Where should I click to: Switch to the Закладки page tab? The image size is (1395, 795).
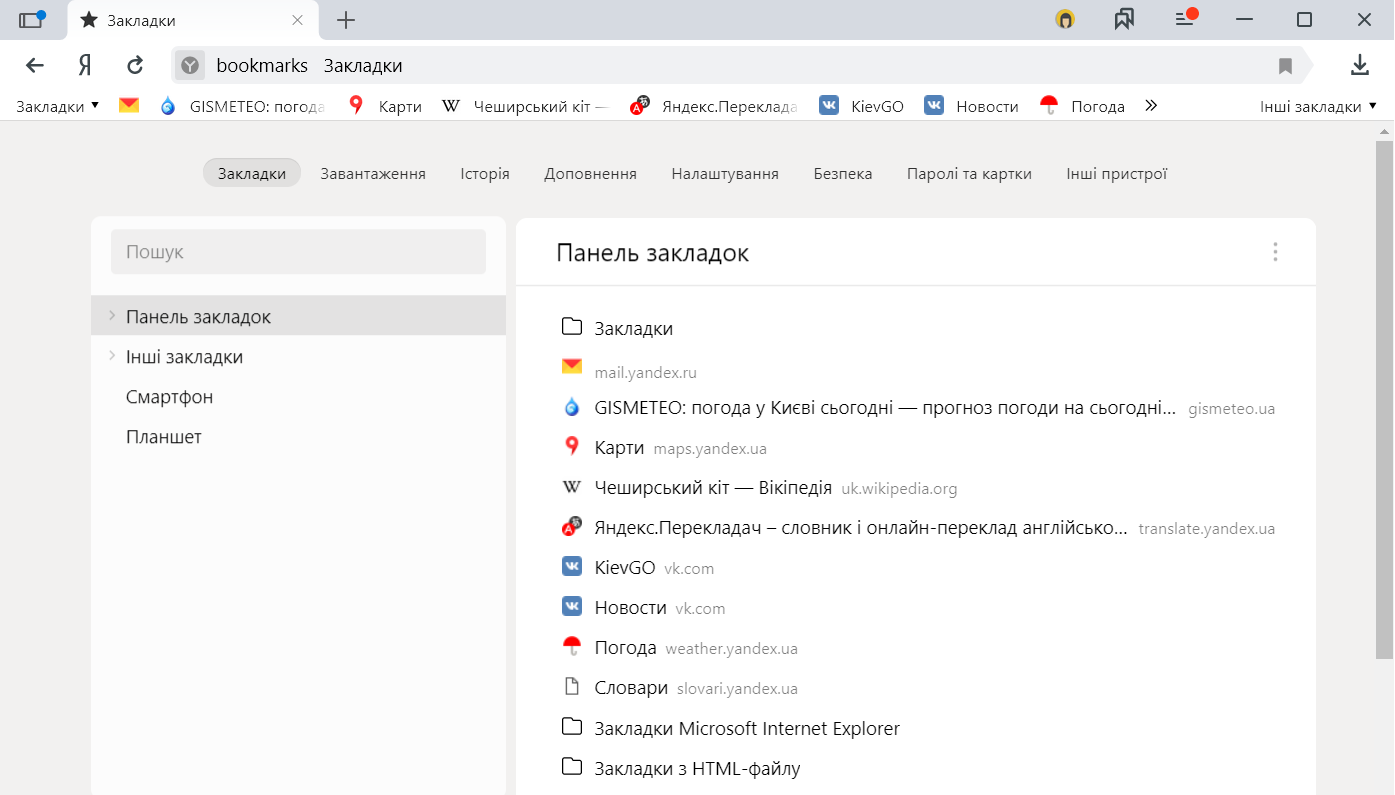click(252, 173)
